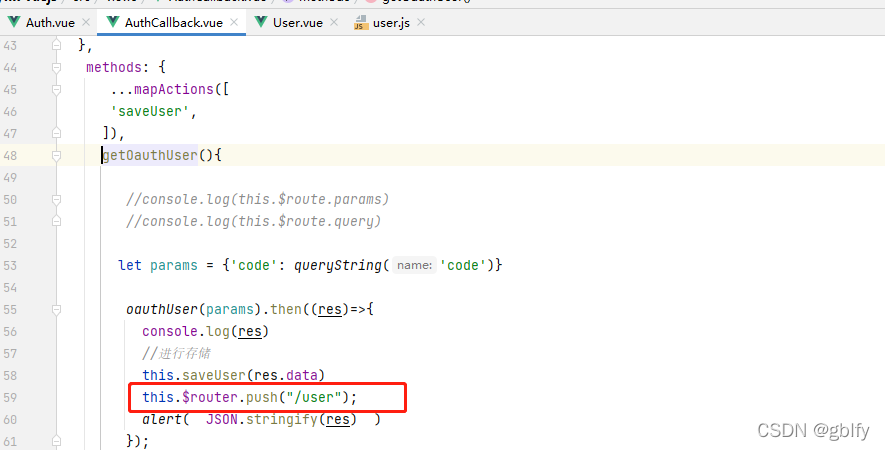Close the Auth.vue tab
Image resolution: width=885 pixels, height=450 pixels.
(86, 23)
